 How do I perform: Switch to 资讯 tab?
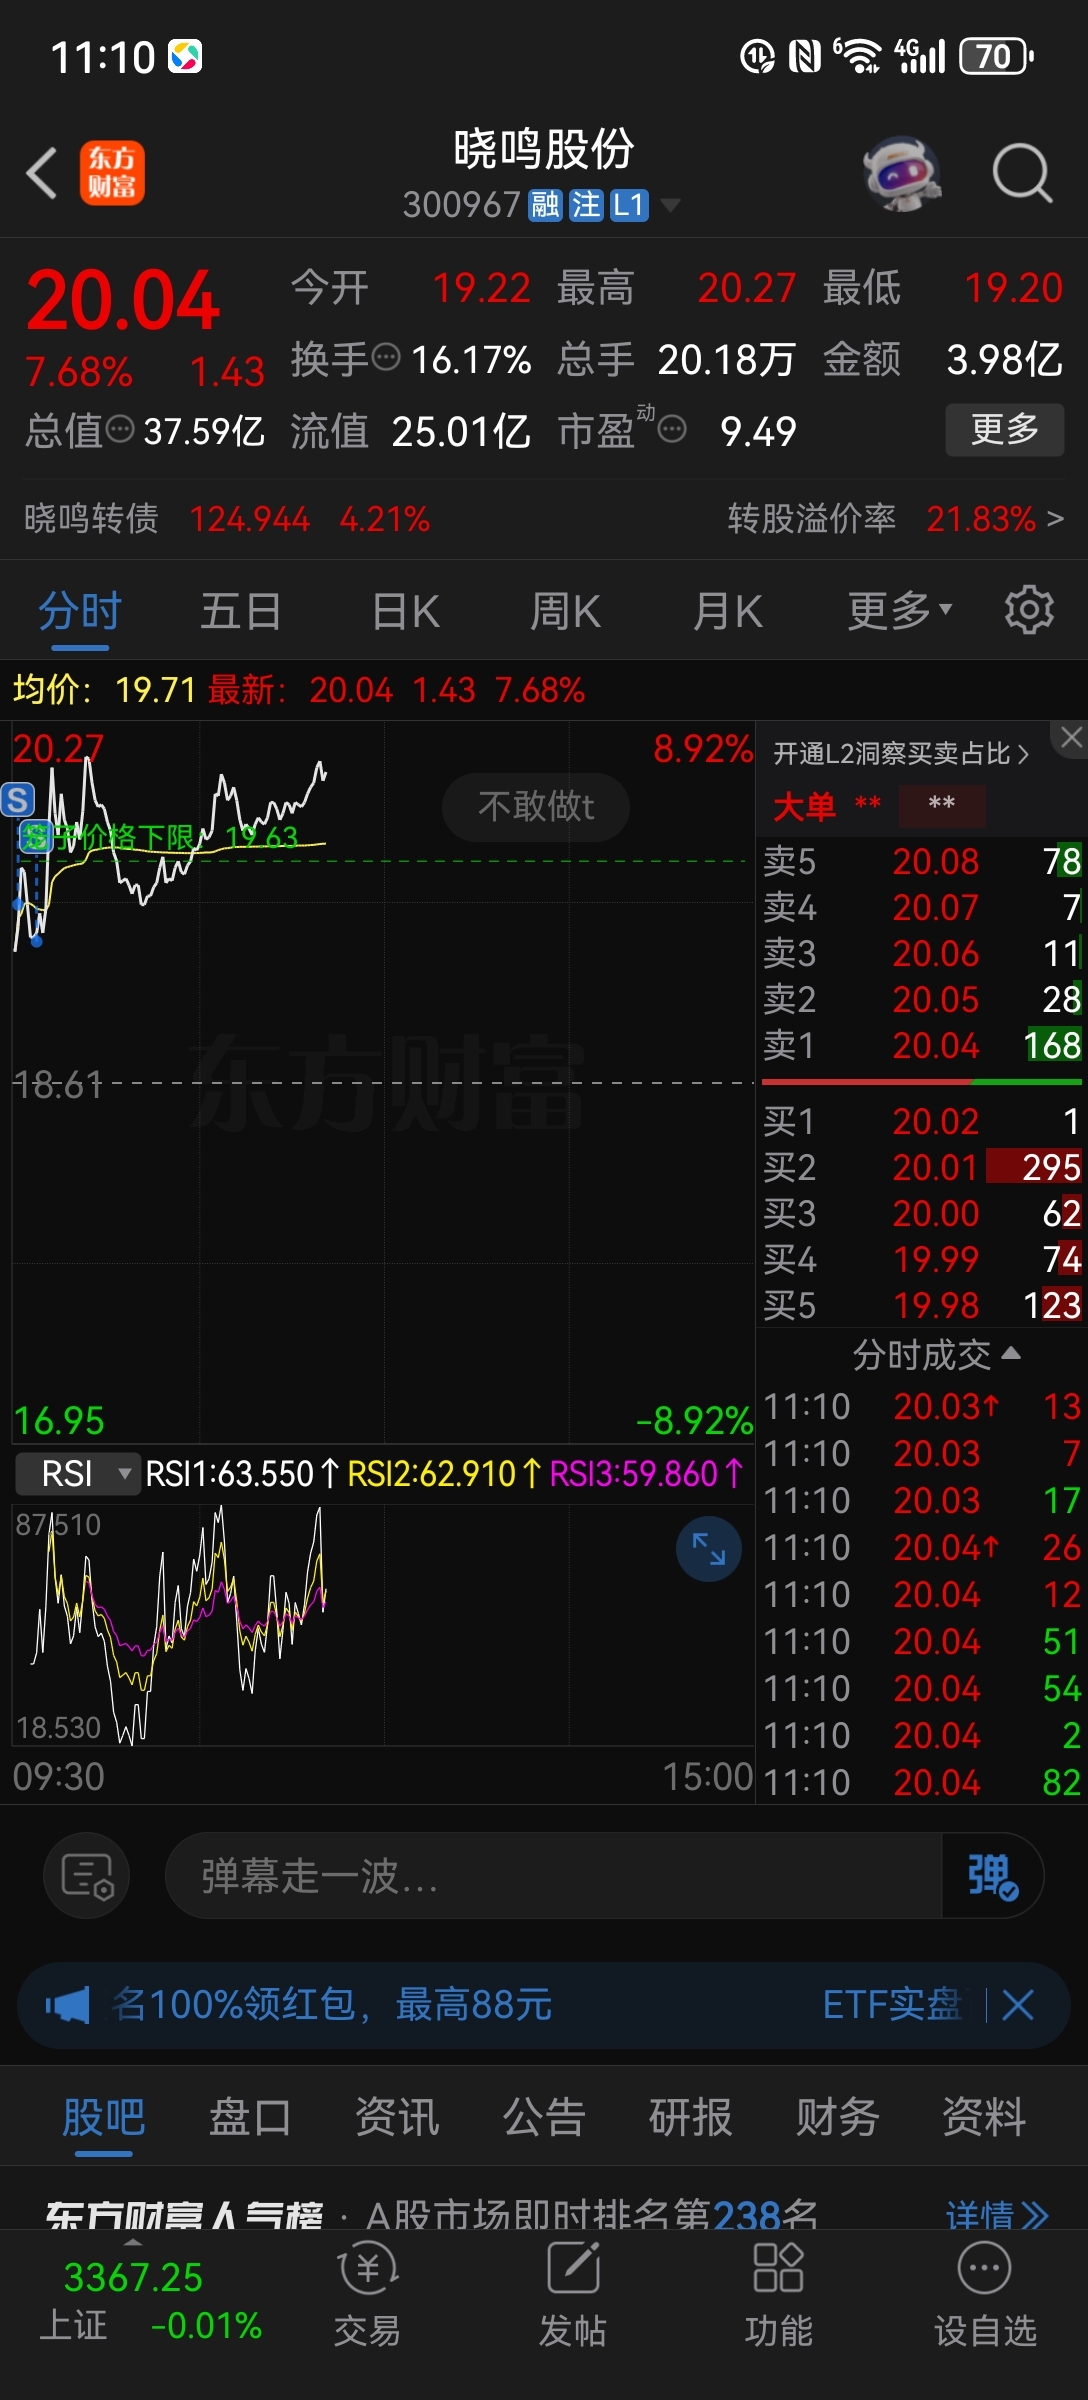click(397, 2117)
